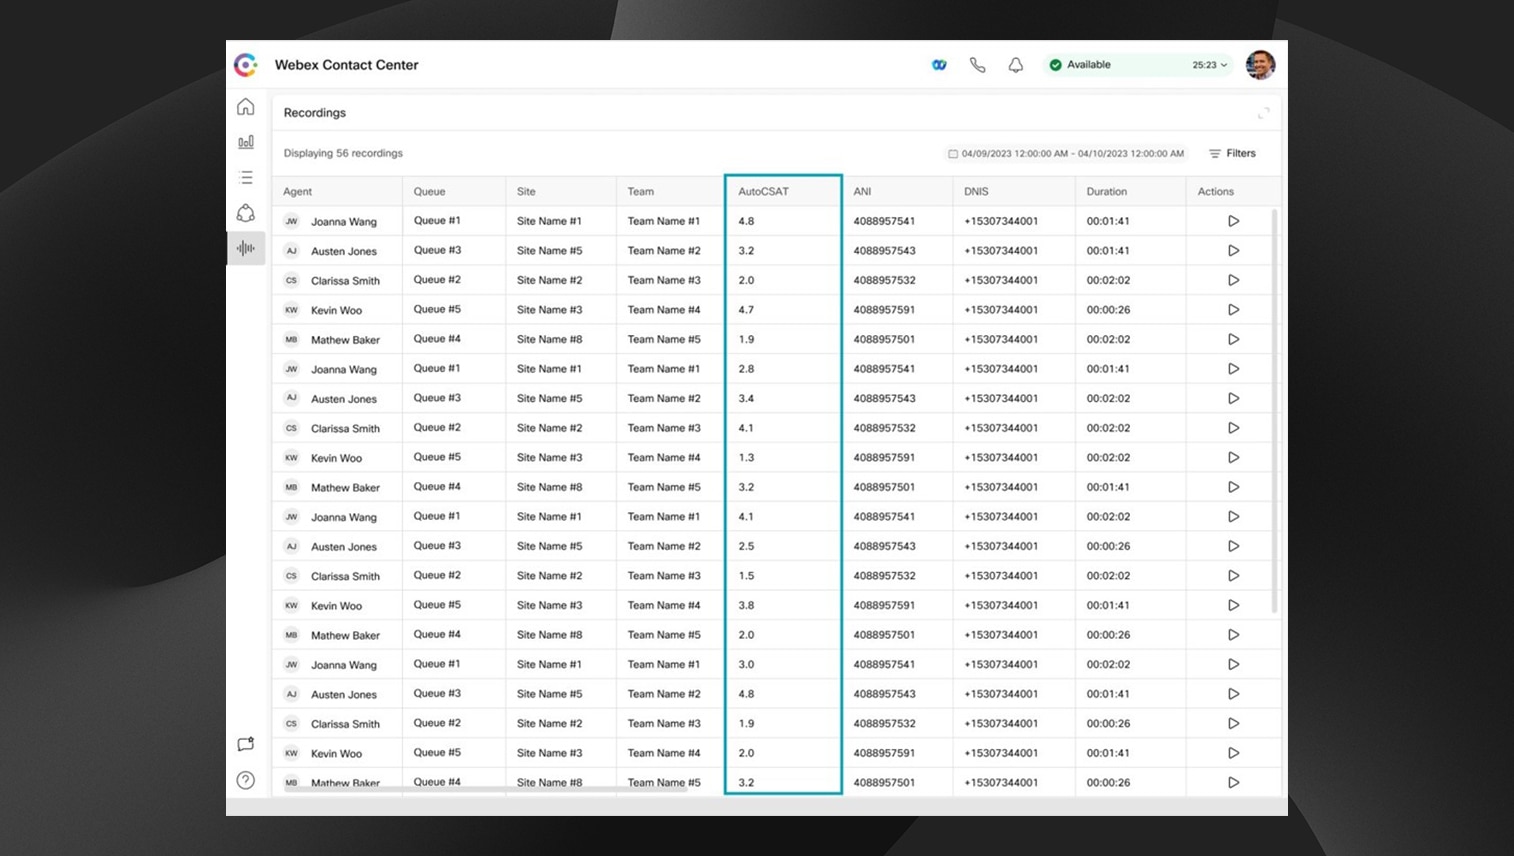This screenshot has width=1514, height=856.
Task: Open the Help question mark icon
Action: pos(246,780)
